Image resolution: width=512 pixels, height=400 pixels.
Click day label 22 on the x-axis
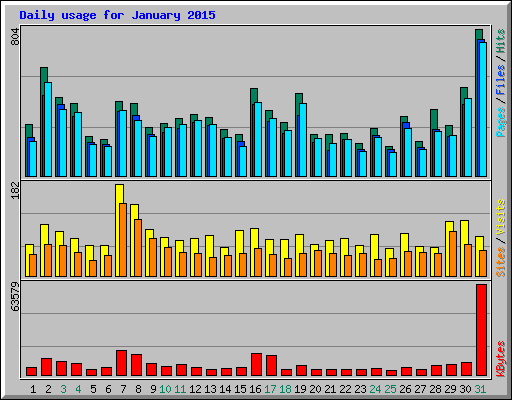345,389
